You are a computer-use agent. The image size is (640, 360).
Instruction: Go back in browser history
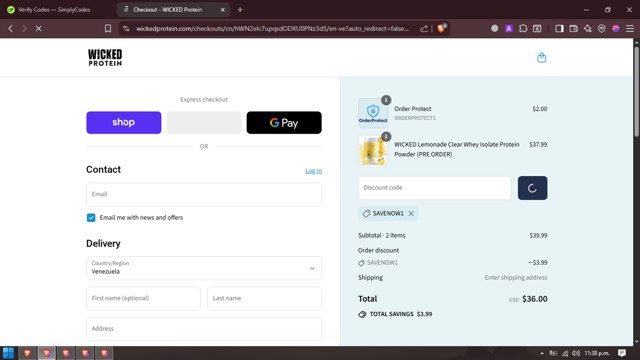pos(11,29)
